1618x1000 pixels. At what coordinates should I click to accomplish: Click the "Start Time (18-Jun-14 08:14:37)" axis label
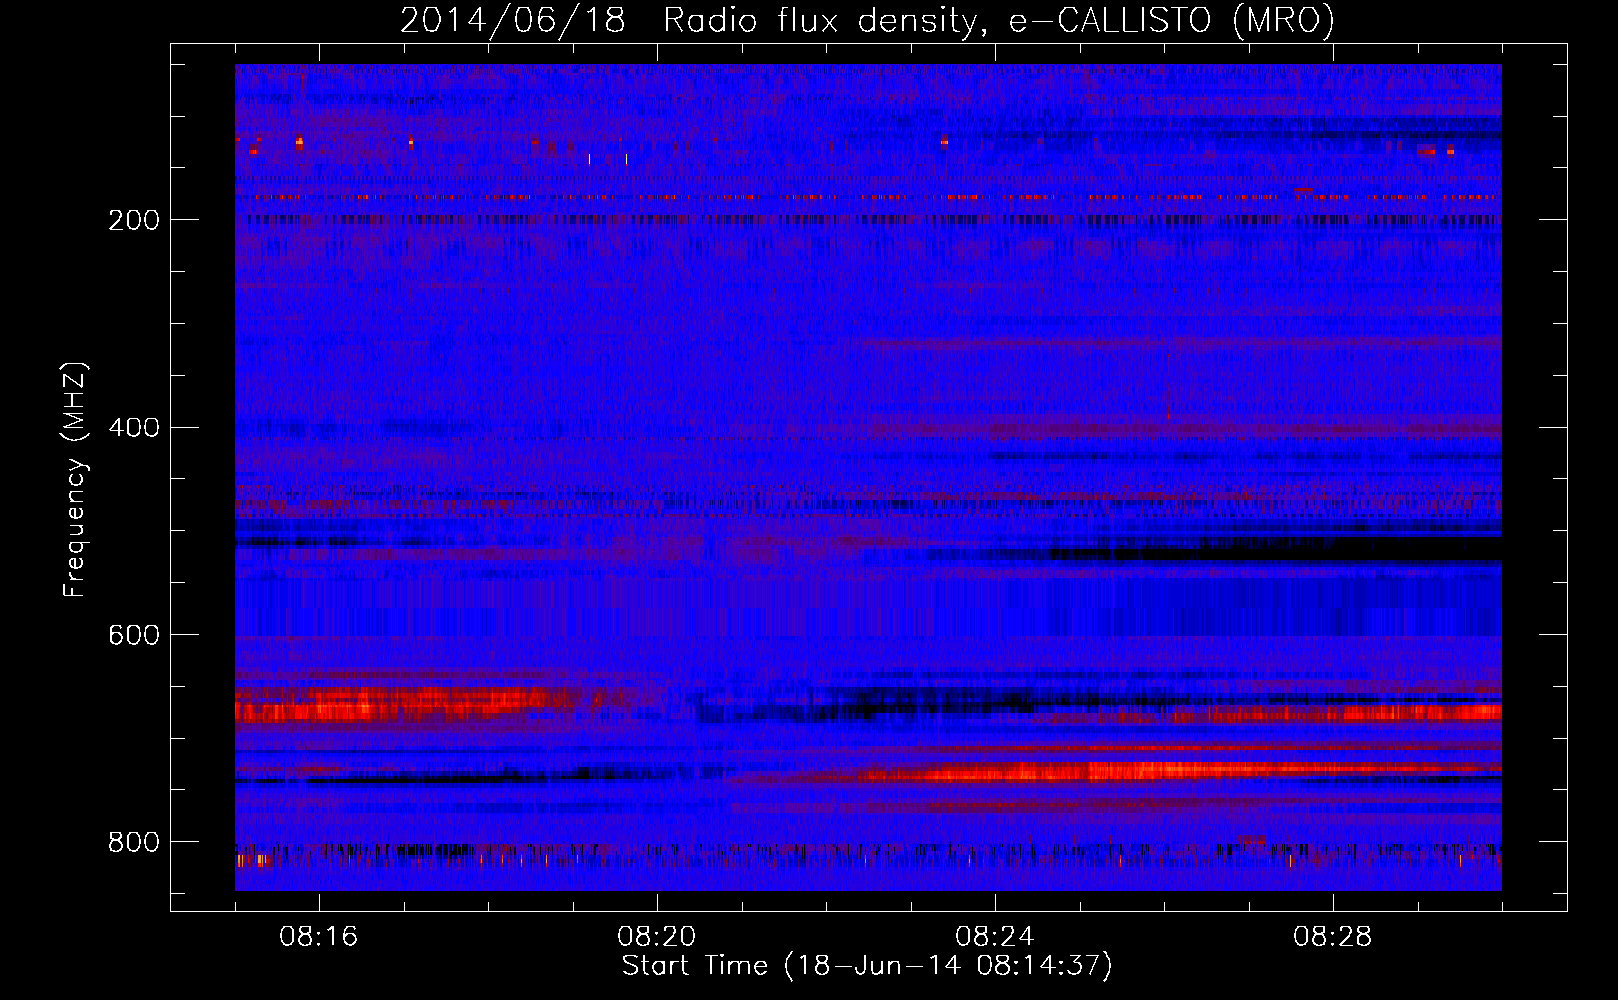click(x=867, y=966)
